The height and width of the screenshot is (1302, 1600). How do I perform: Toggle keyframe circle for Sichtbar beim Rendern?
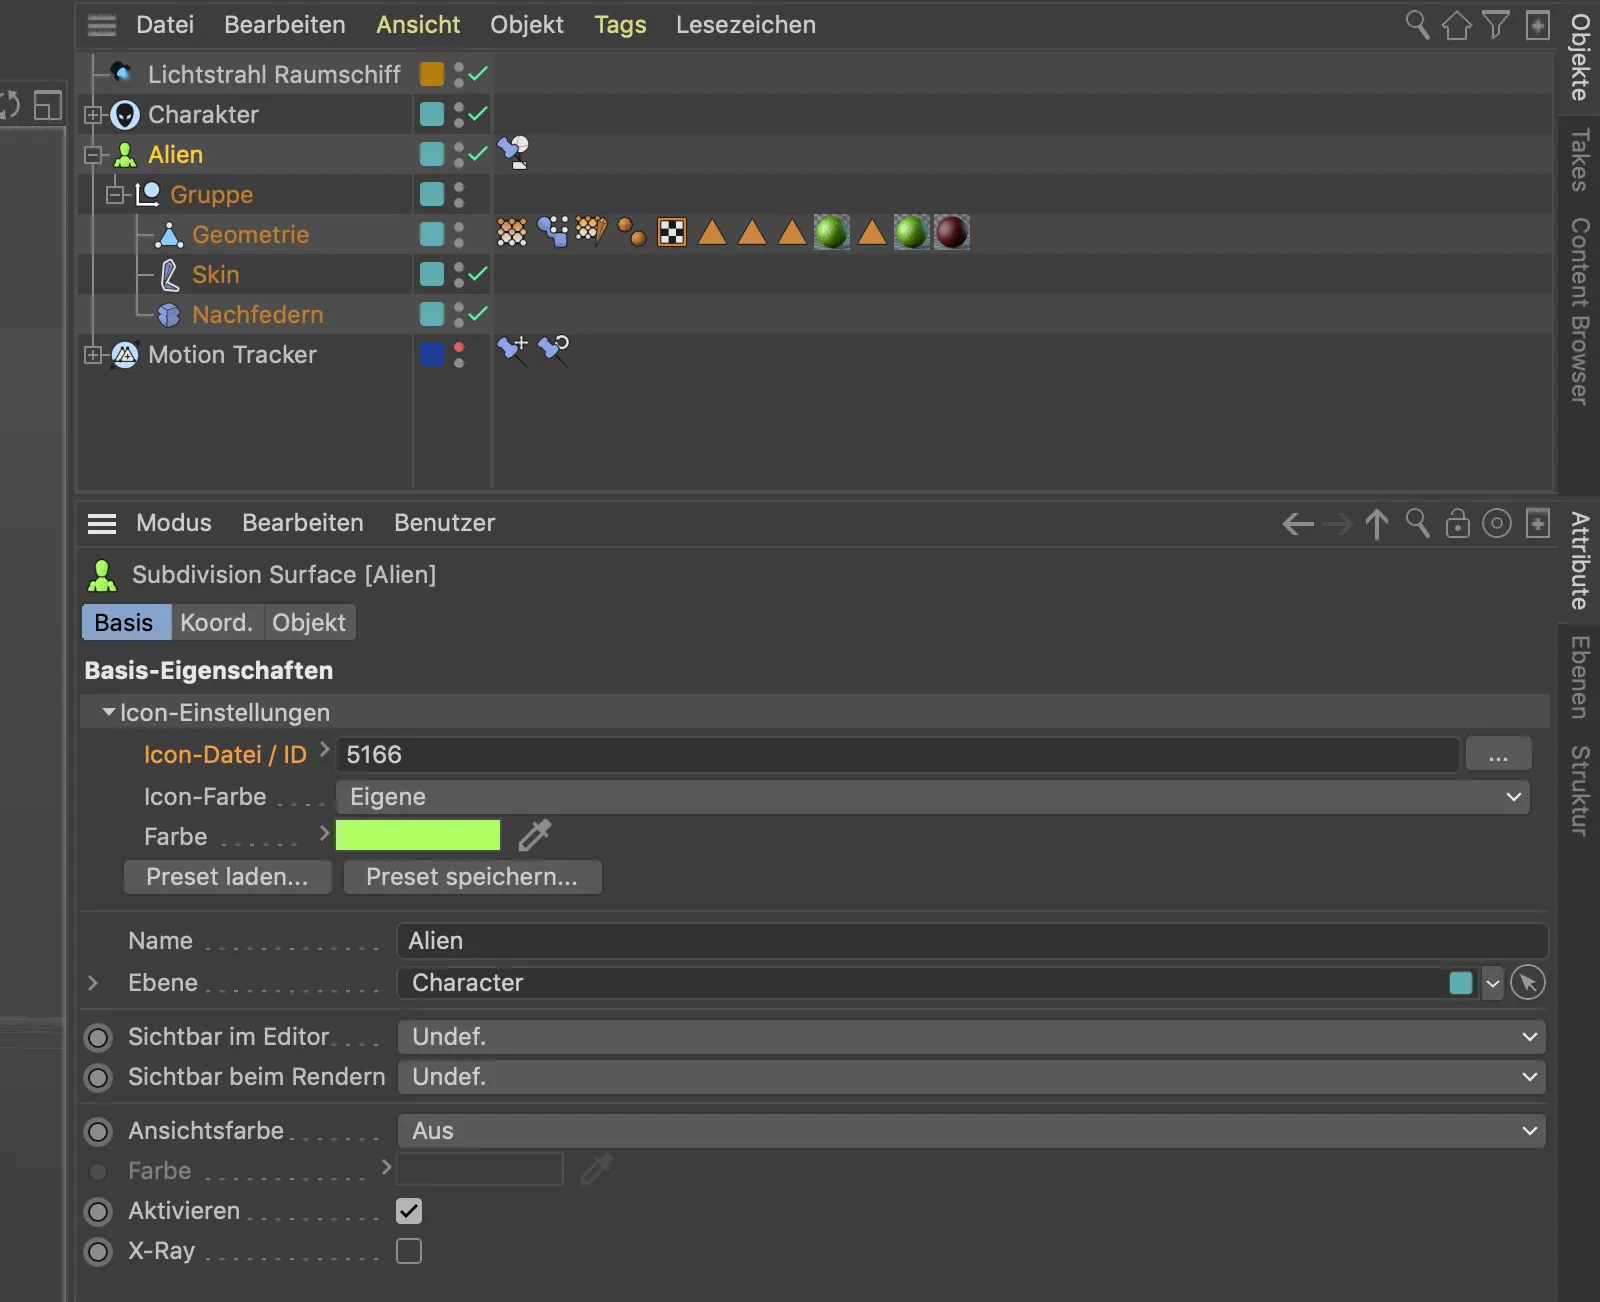pyautogui.click(x=98, y=1078)
